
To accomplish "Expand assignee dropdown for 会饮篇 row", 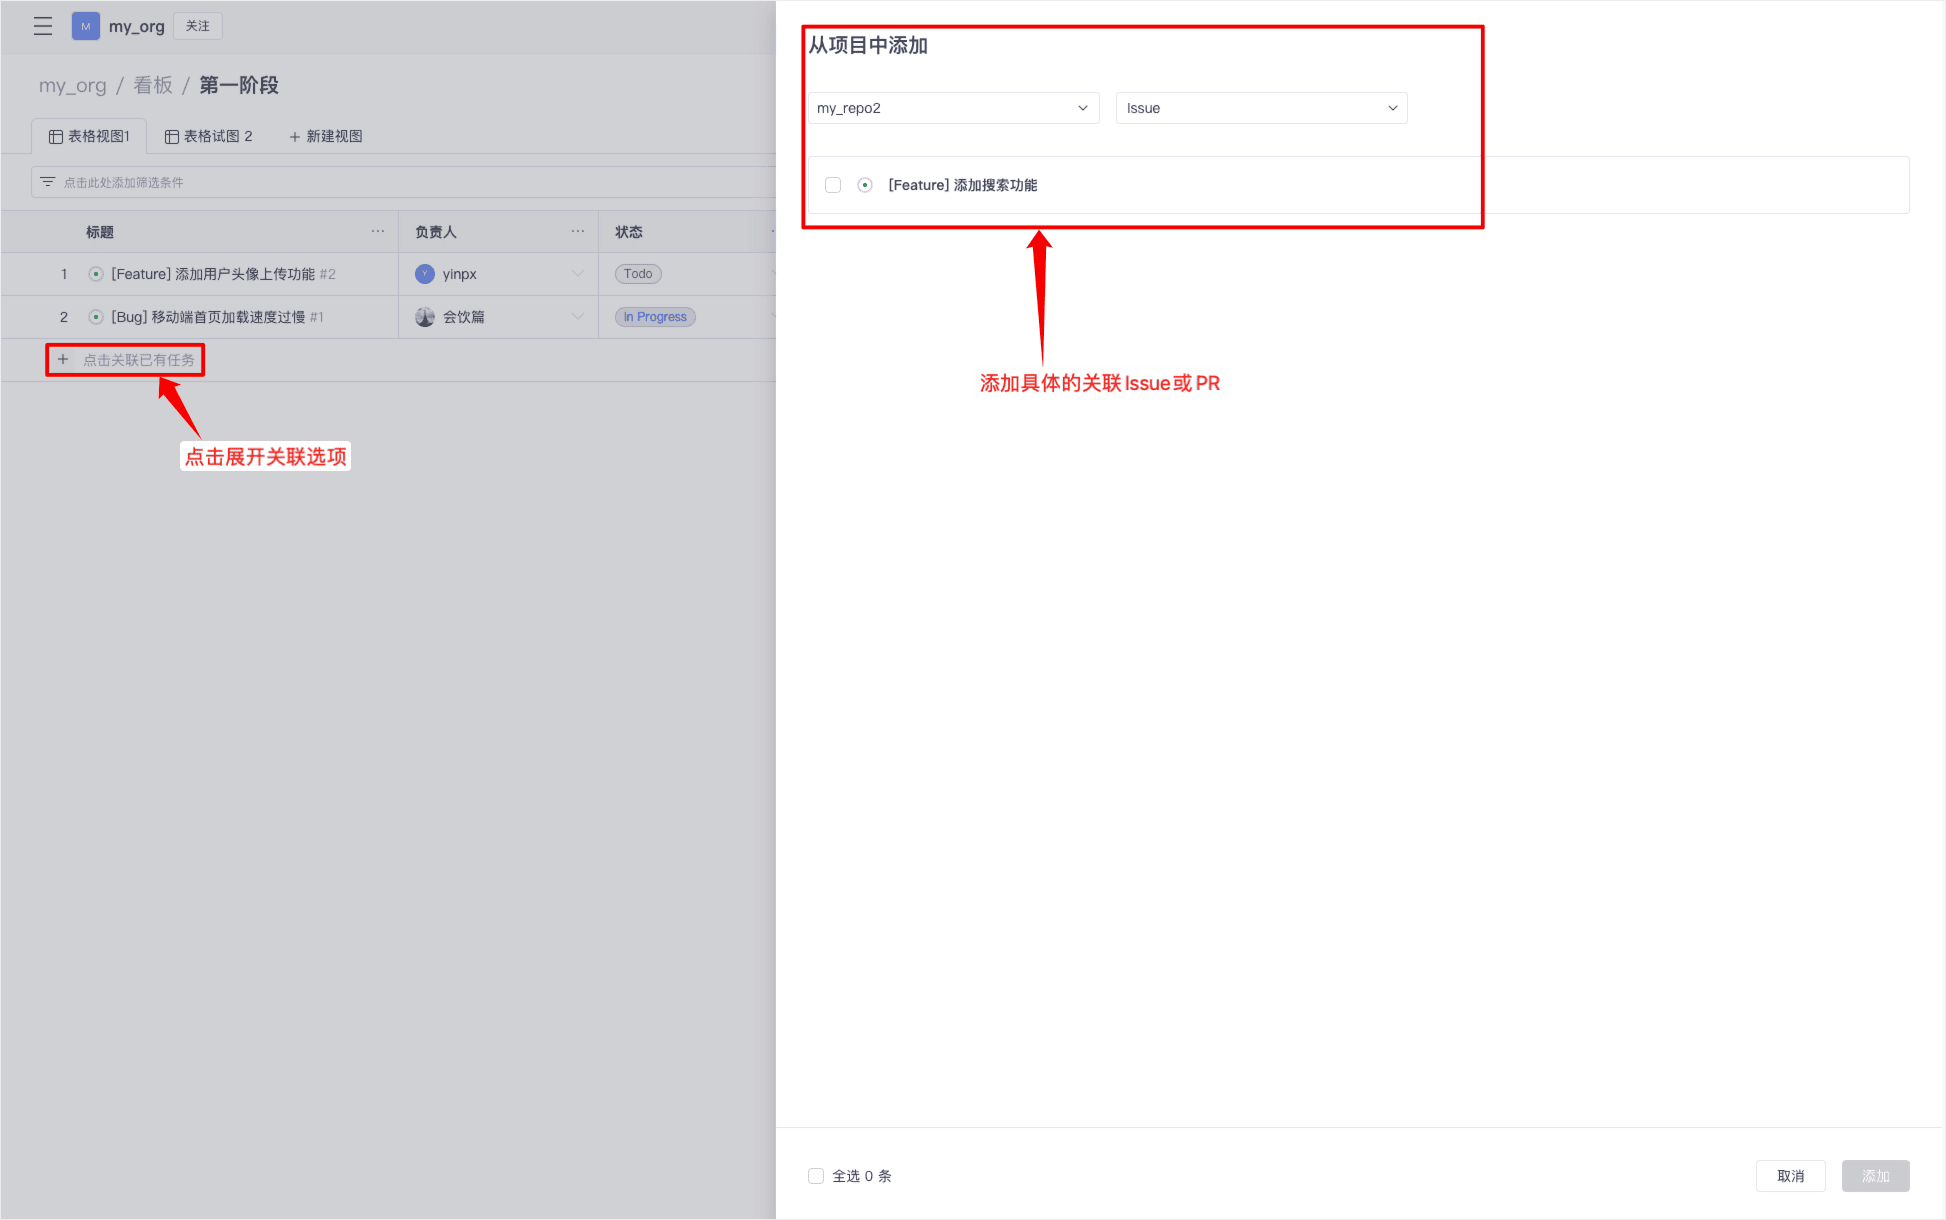I will [577, 317].
